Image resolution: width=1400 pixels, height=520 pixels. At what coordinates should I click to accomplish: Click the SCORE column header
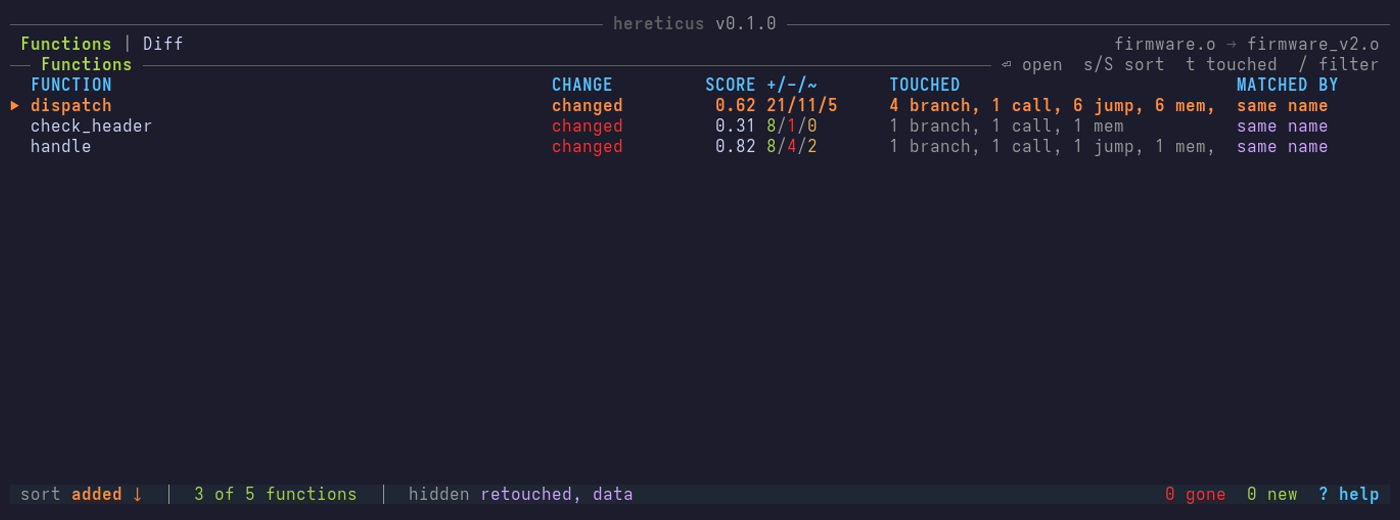click(730, 85)
